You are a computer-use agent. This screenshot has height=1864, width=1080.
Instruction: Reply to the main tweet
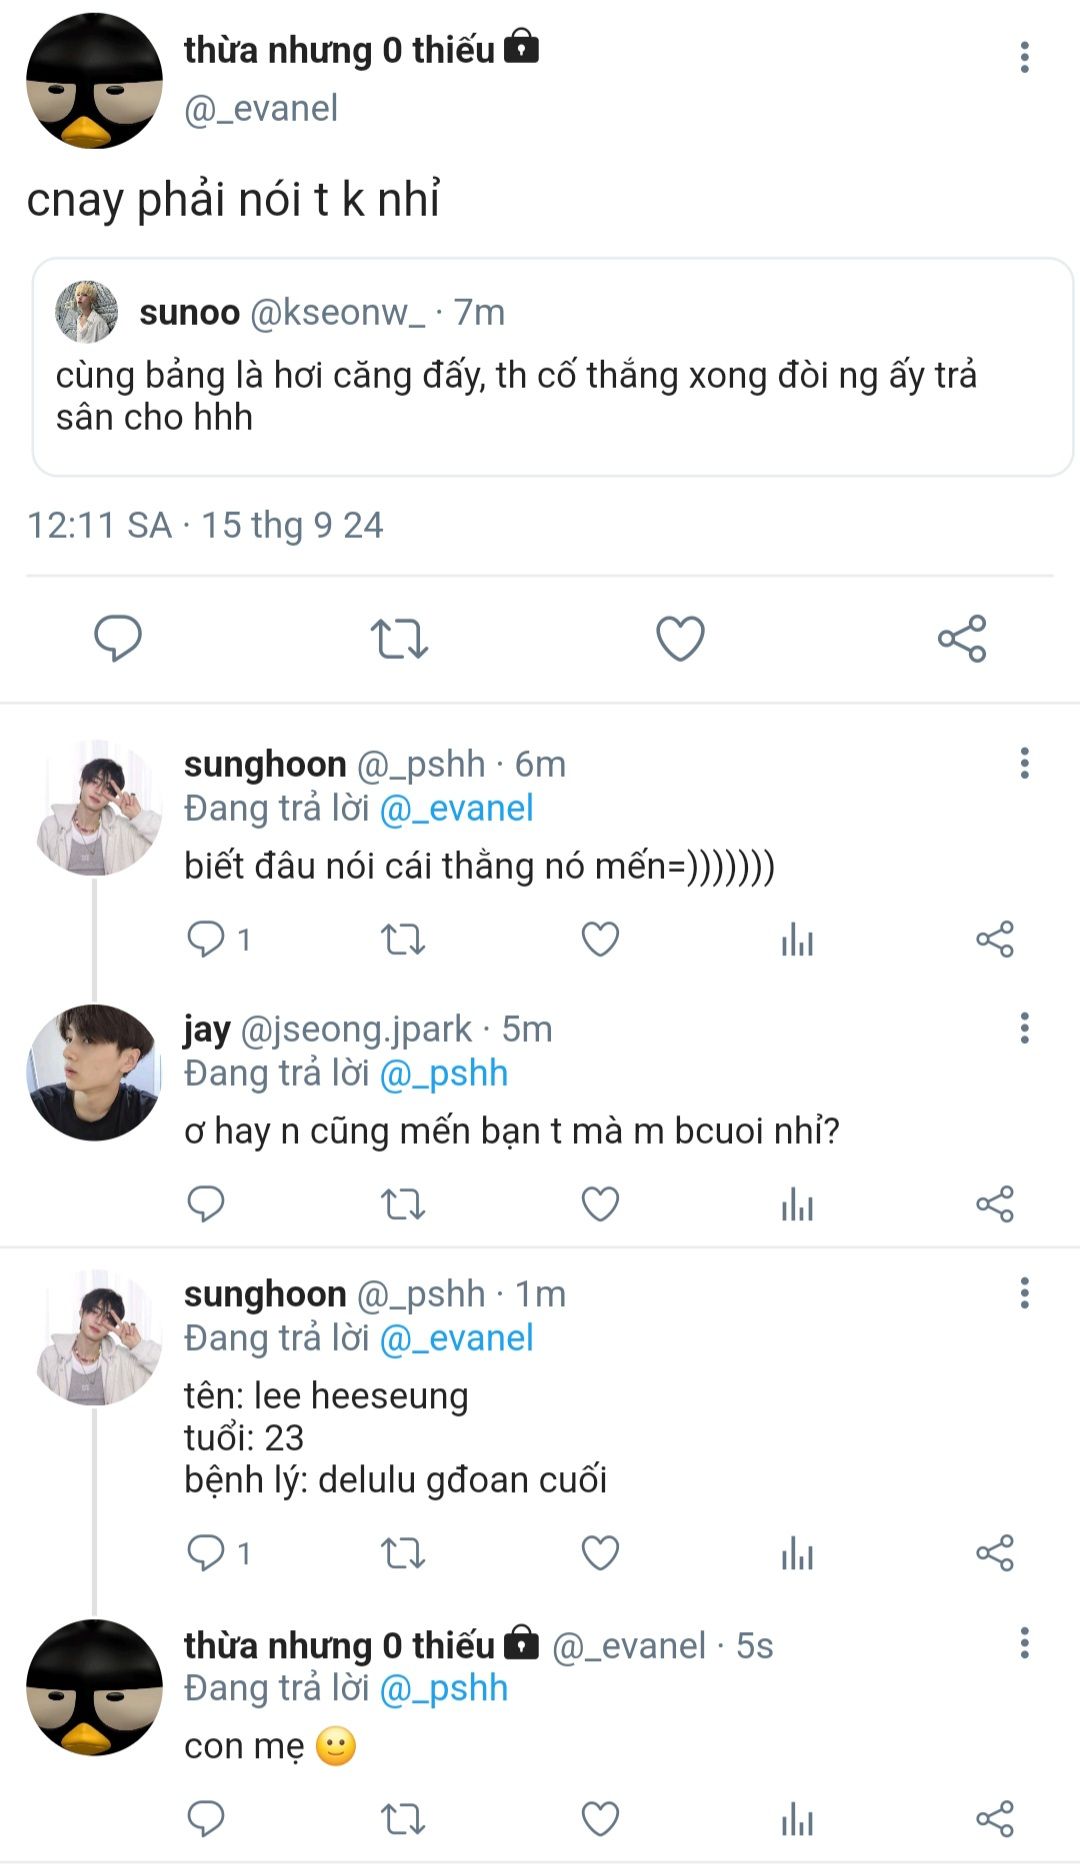(118, 638)
